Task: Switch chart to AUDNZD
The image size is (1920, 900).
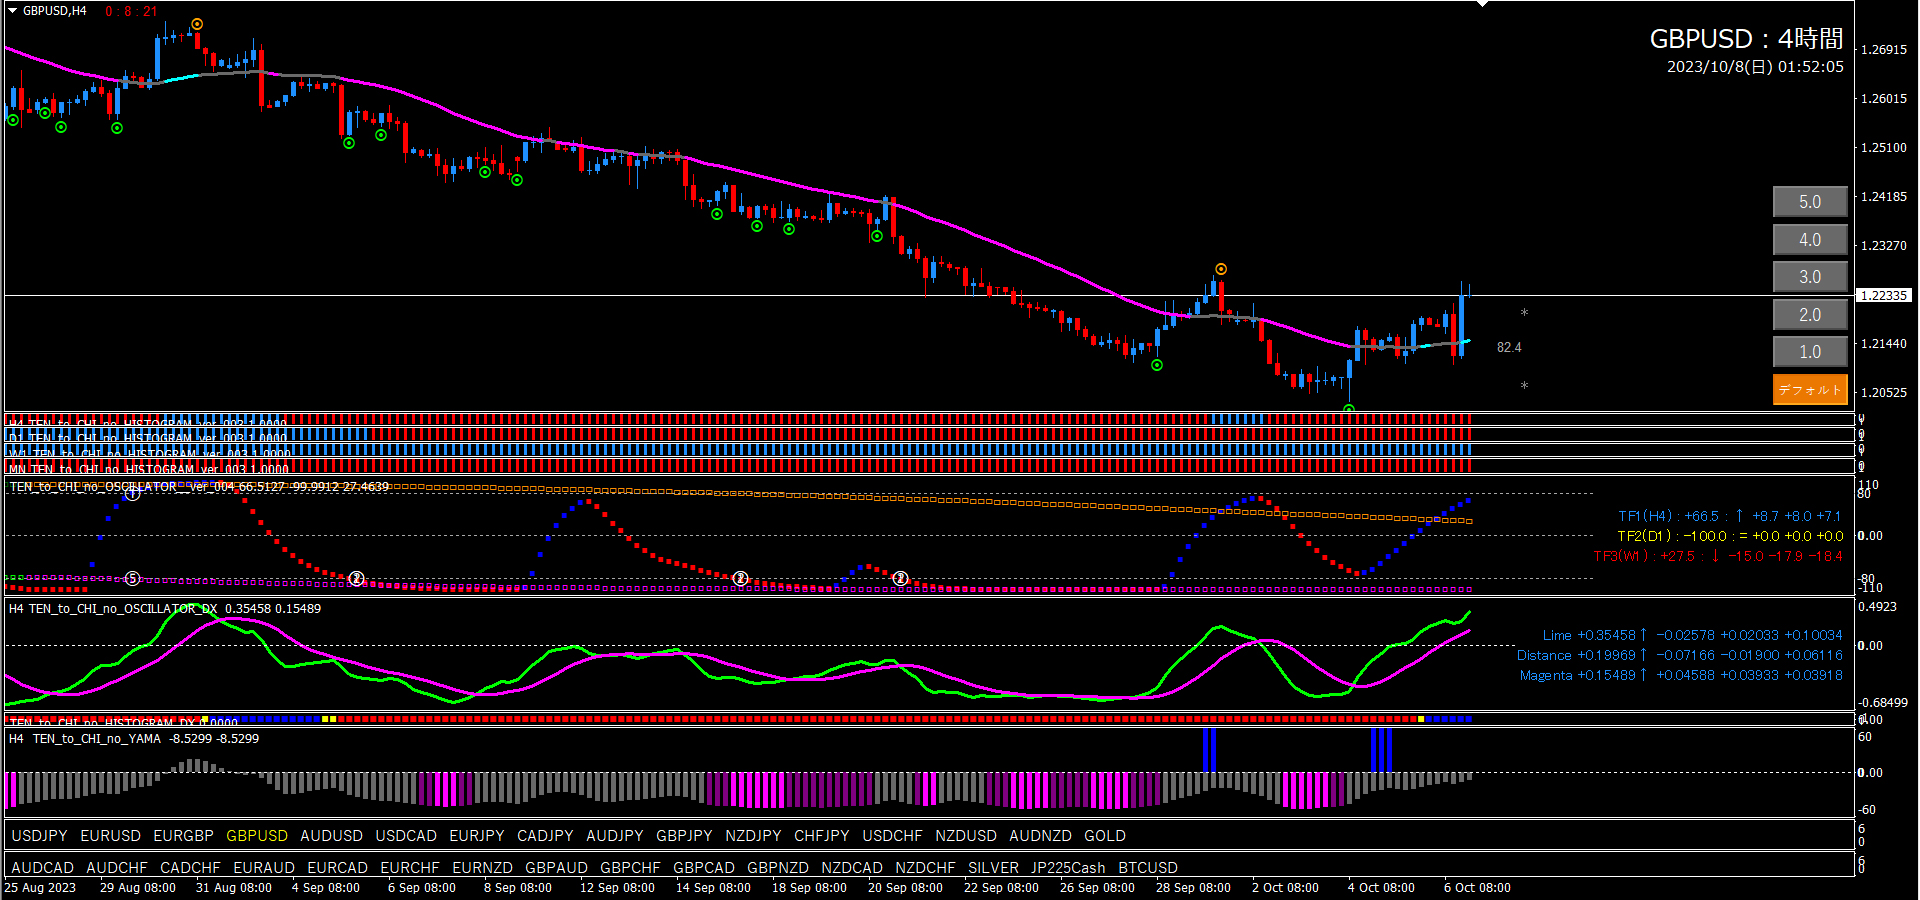Action: tap(1040, 836)
